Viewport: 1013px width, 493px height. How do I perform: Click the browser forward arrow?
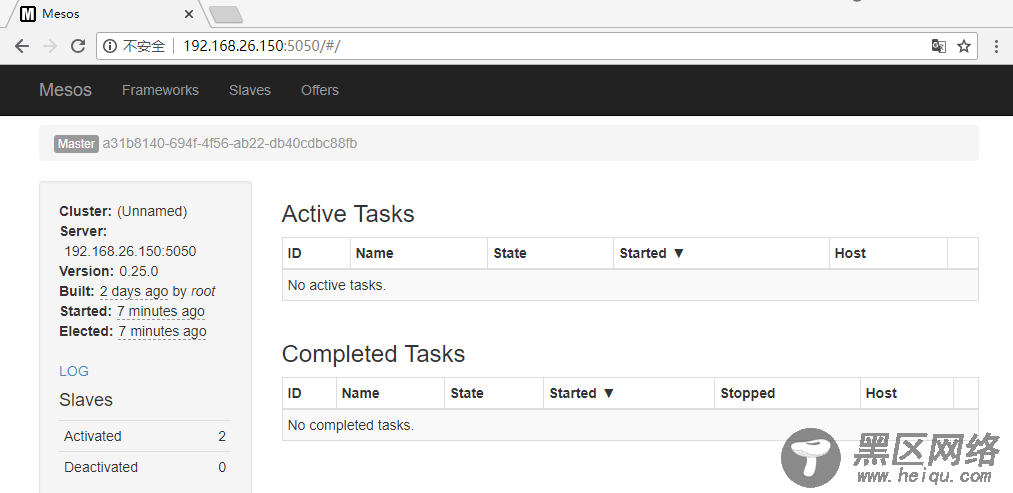pyautogui.click(x=50, y=46)
